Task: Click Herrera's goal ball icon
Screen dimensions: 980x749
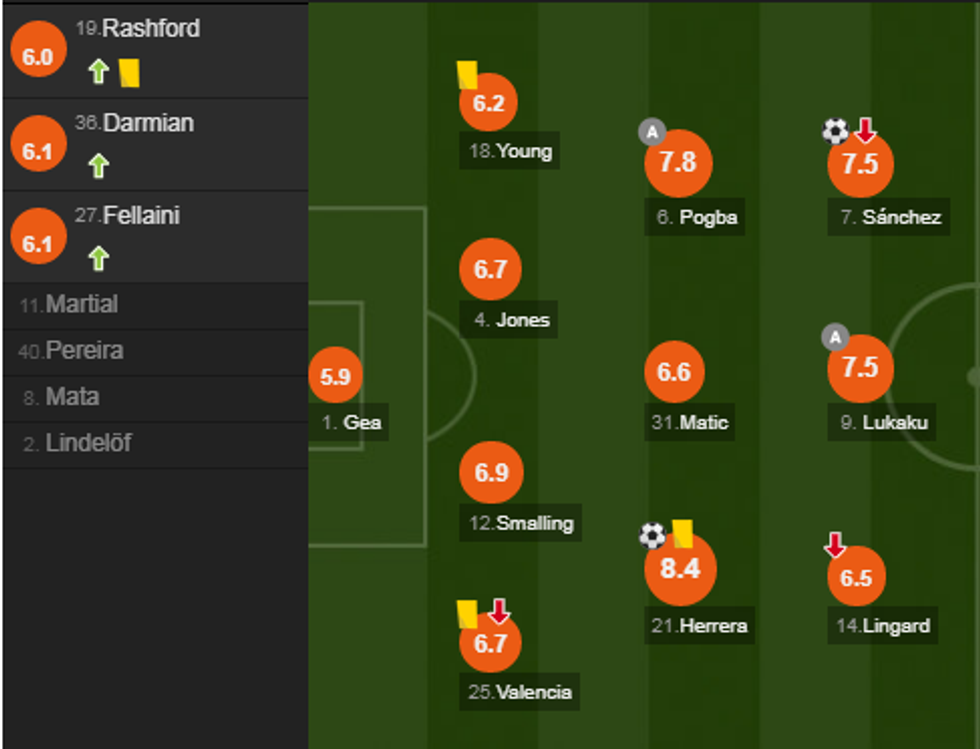Action: click(x=652, y=536)
